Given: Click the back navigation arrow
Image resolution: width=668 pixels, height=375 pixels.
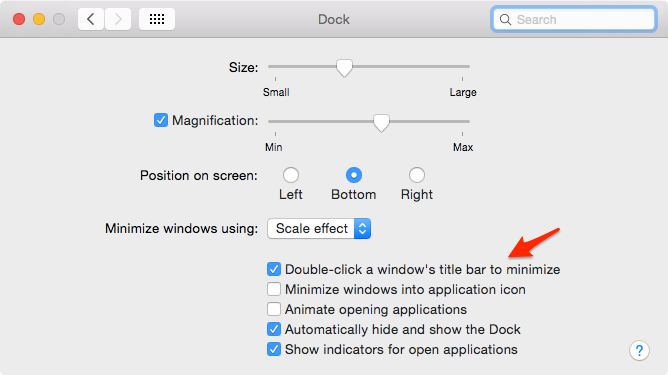Looking at the screenshot, I should pos(91,19).
